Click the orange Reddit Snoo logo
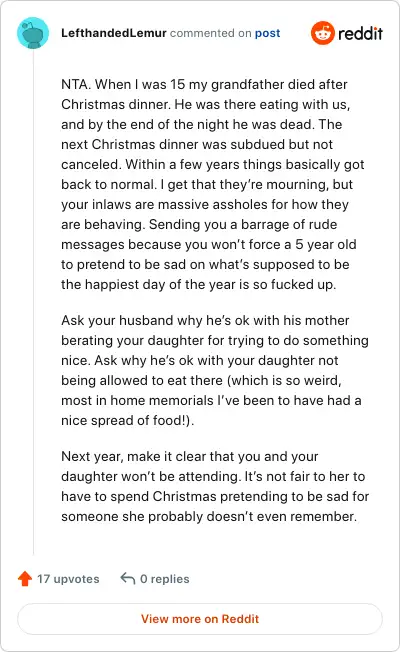The image size is (400, 652). (323, 33)
